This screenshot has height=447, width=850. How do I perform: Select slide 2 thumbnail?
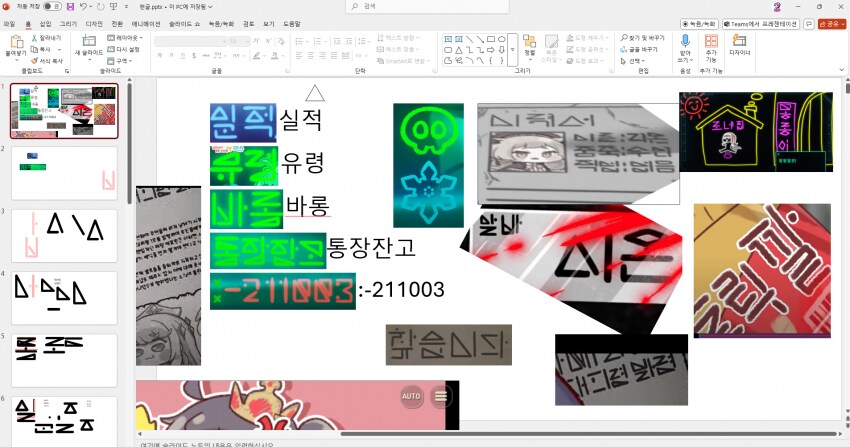coord(64,173)
